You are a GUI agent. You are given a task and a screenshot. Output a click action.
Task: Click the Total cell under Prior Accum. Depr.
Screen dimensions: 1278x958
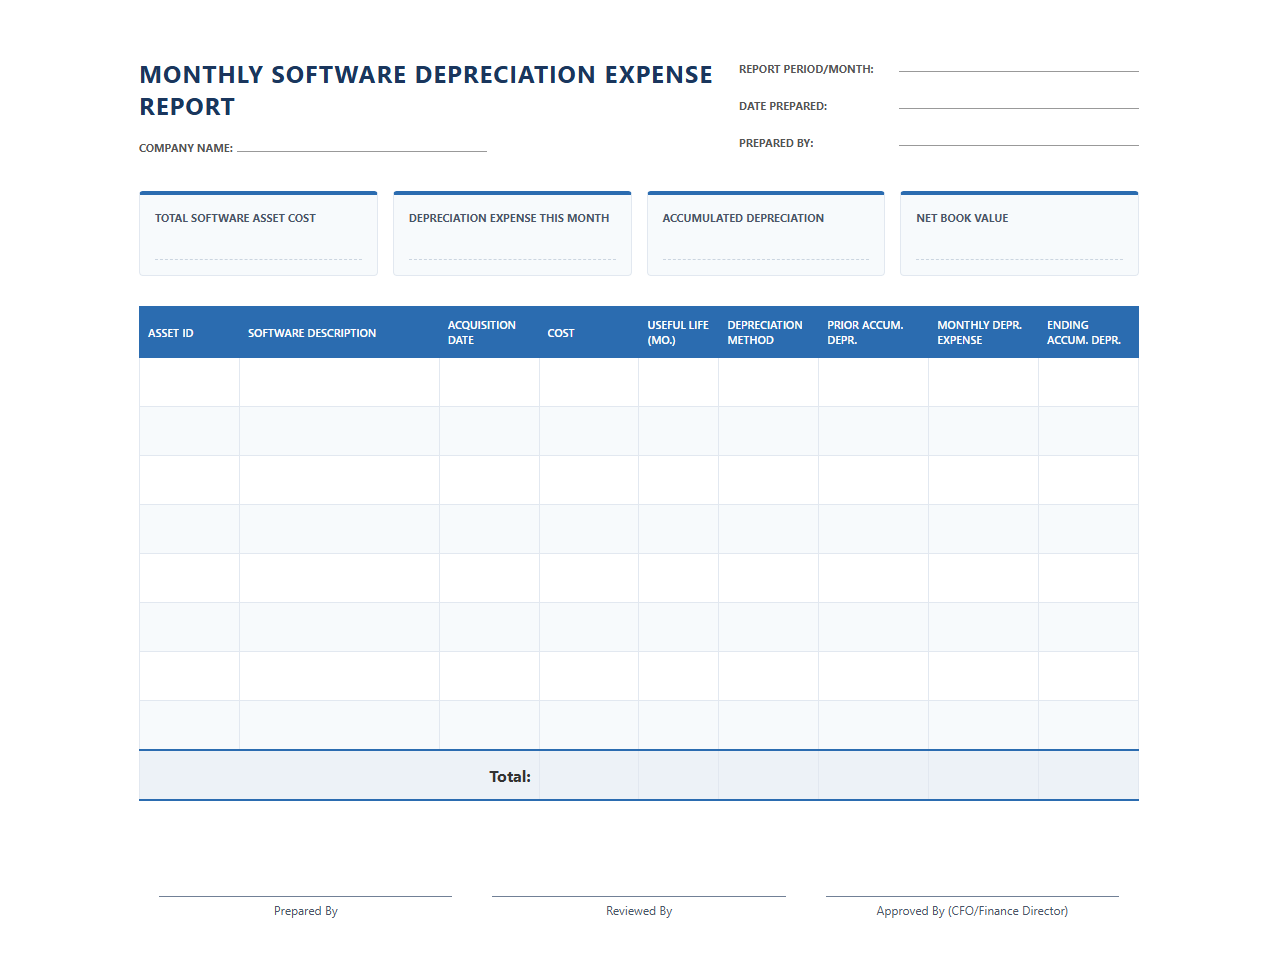coord(874,776)
